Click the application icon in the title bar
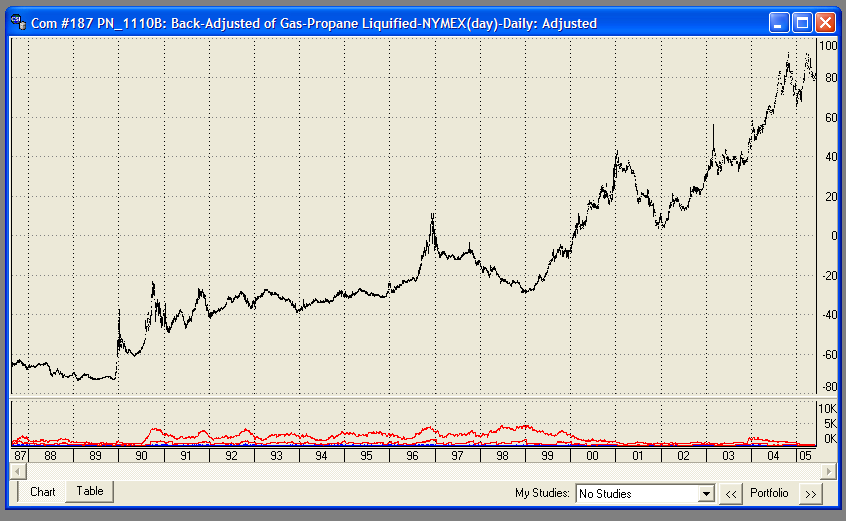The image size is (846, 521). pyautogui.click(x=17, y=22)
